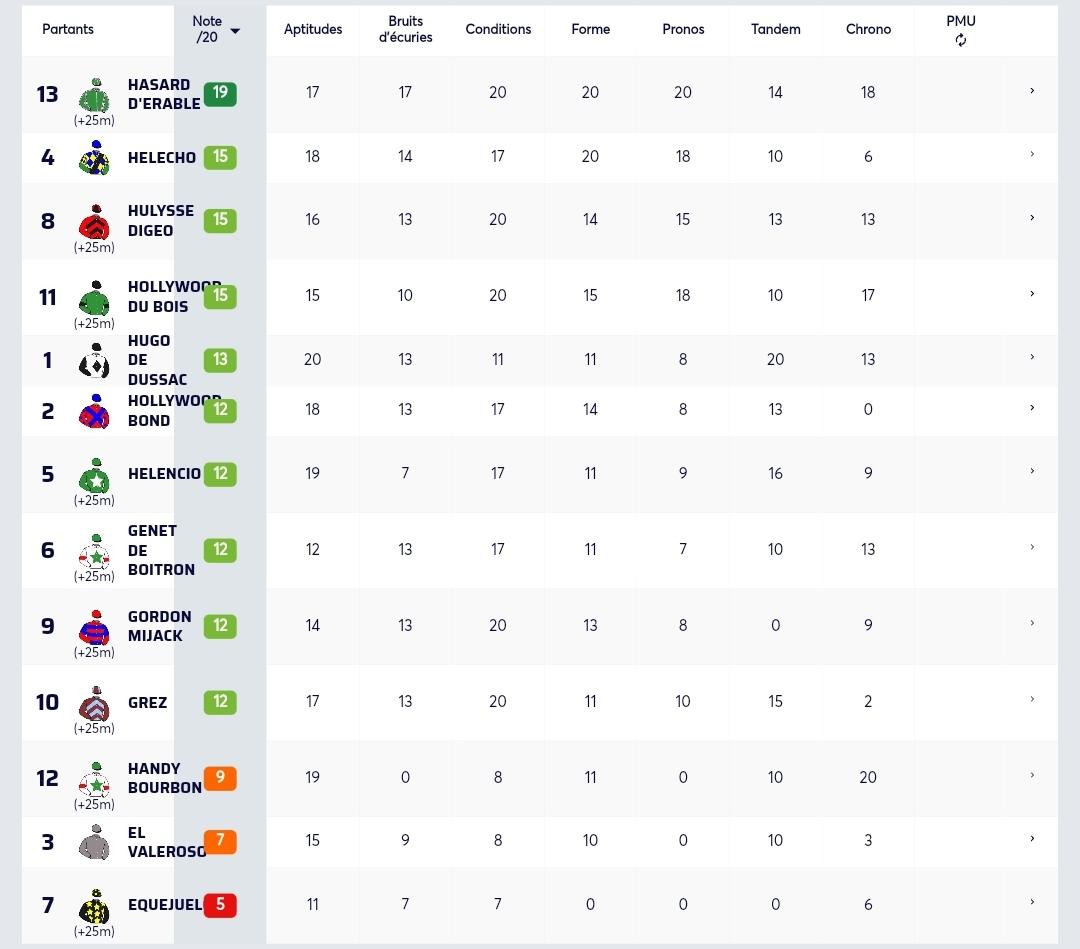Select the Aptitudes column header
Viewport: 1080px width, 949px height.
[313, 29]
